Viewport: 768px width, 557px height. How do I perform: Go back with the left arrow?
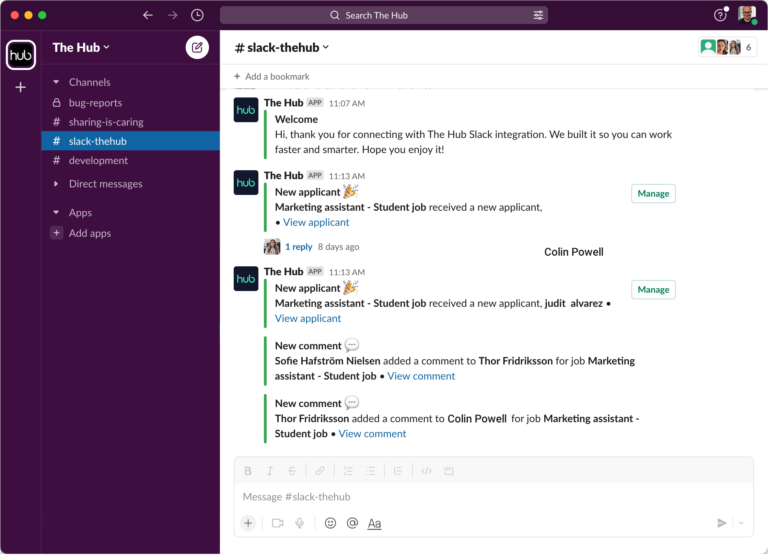(x=147, y=15)
